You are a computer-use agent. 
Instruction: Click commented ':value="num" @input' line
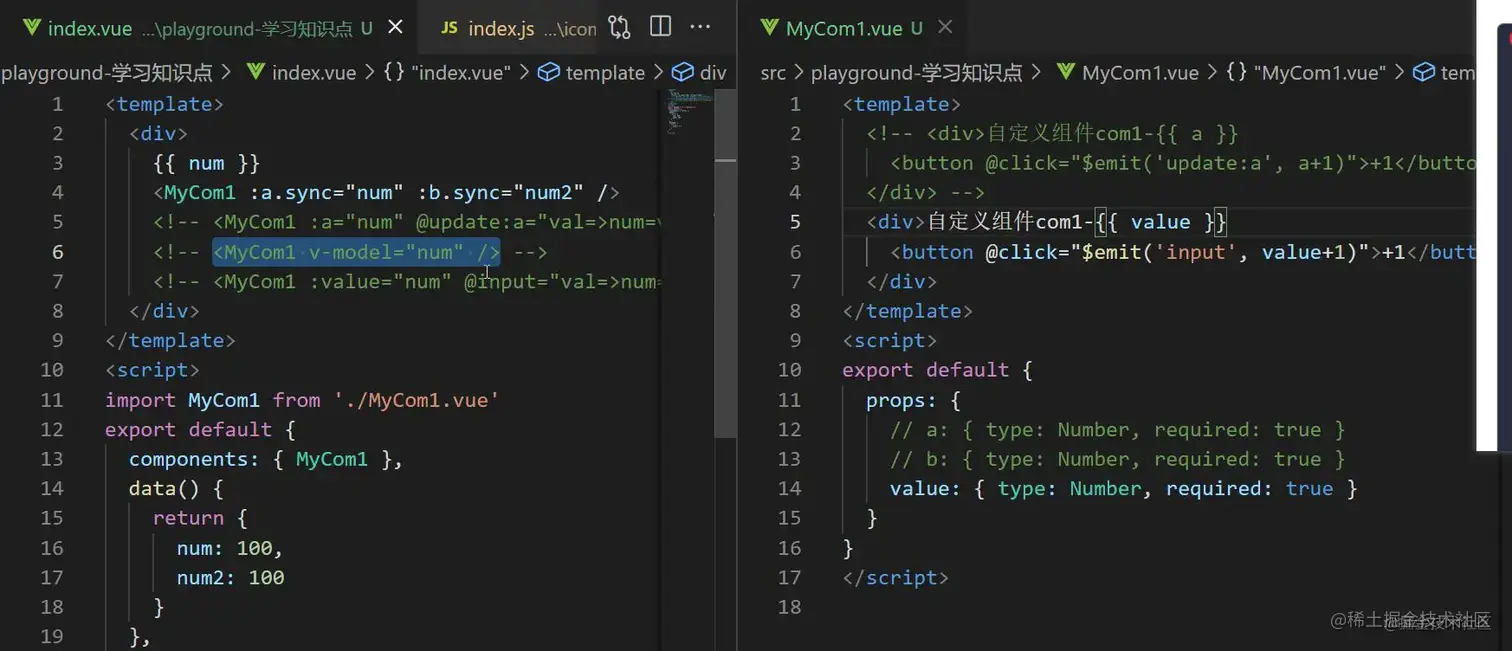tap(407, 282)
